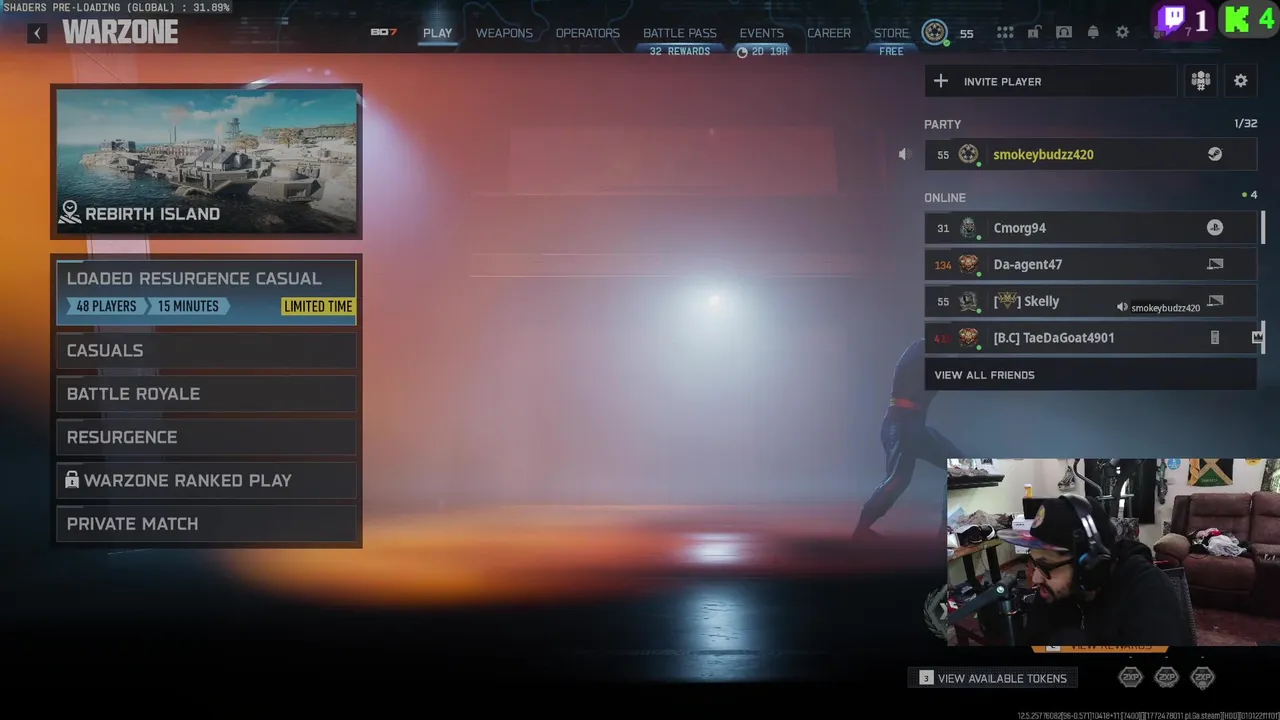The height and width of the screenshot is (720, 1280).
Task: Click the streamer webcam overlay
Action: (1113, 552)
